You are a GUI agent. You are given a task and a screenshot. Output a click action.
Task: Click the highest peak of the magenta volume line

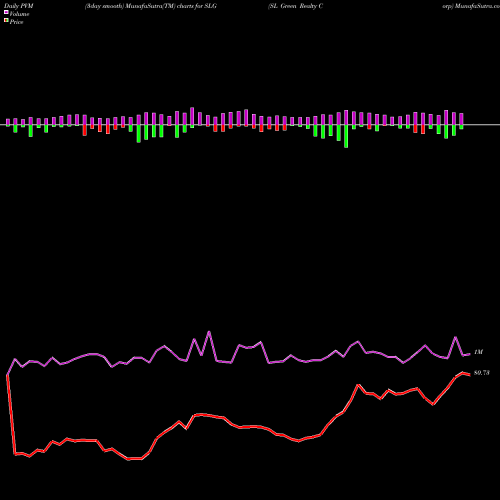pyautogui.click(x=209, y=332)
